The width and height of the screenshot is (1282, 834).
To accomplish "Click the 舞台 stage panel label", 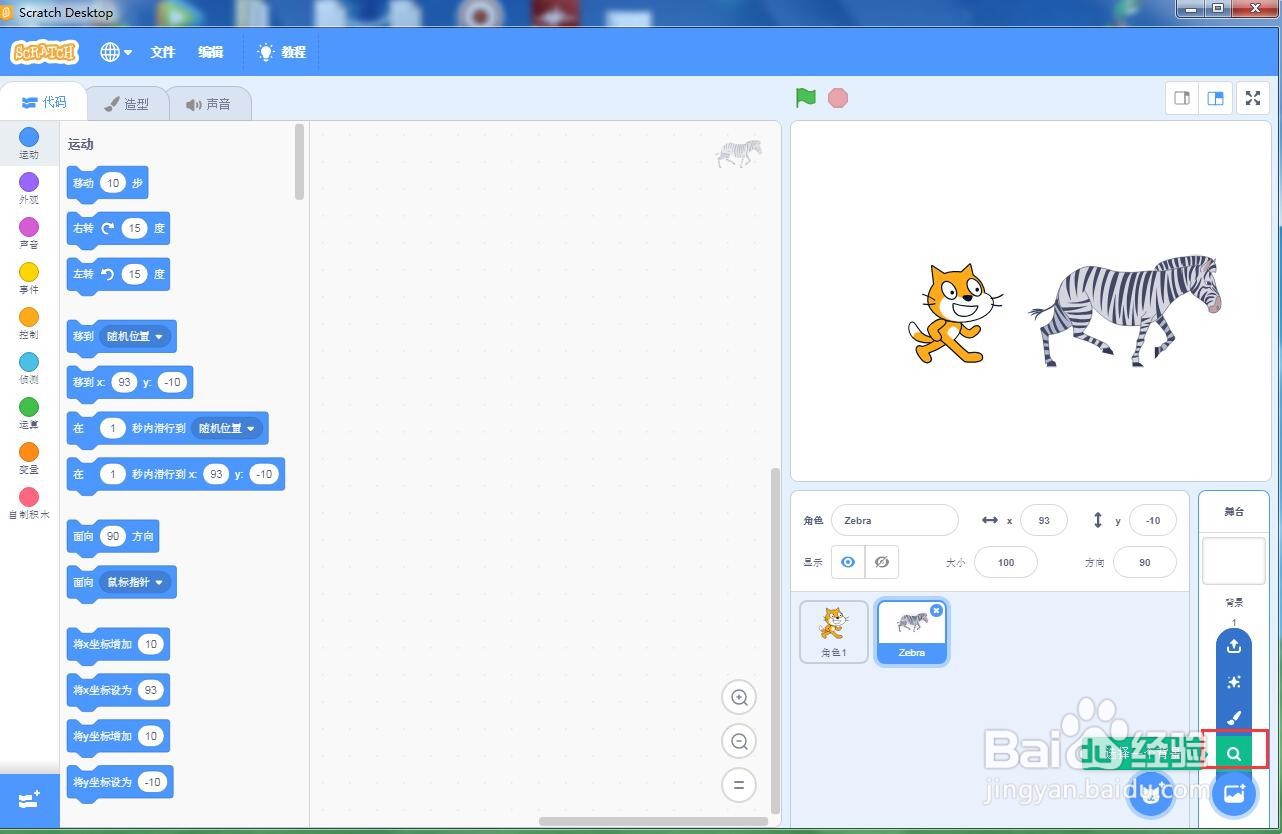I will 1234,512.
